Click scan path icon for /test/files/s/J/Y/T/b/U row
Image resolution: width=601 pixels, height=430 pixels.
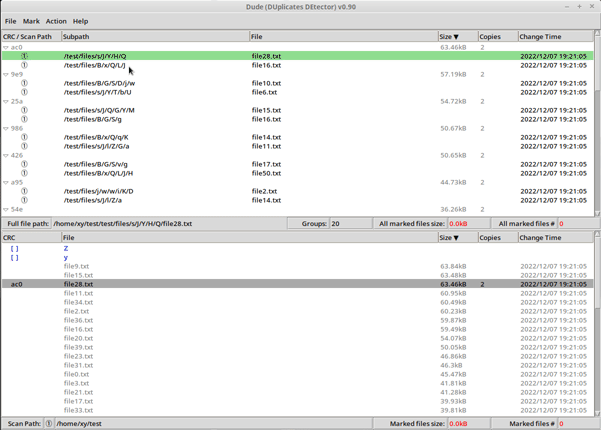click(x=24, y=92)
